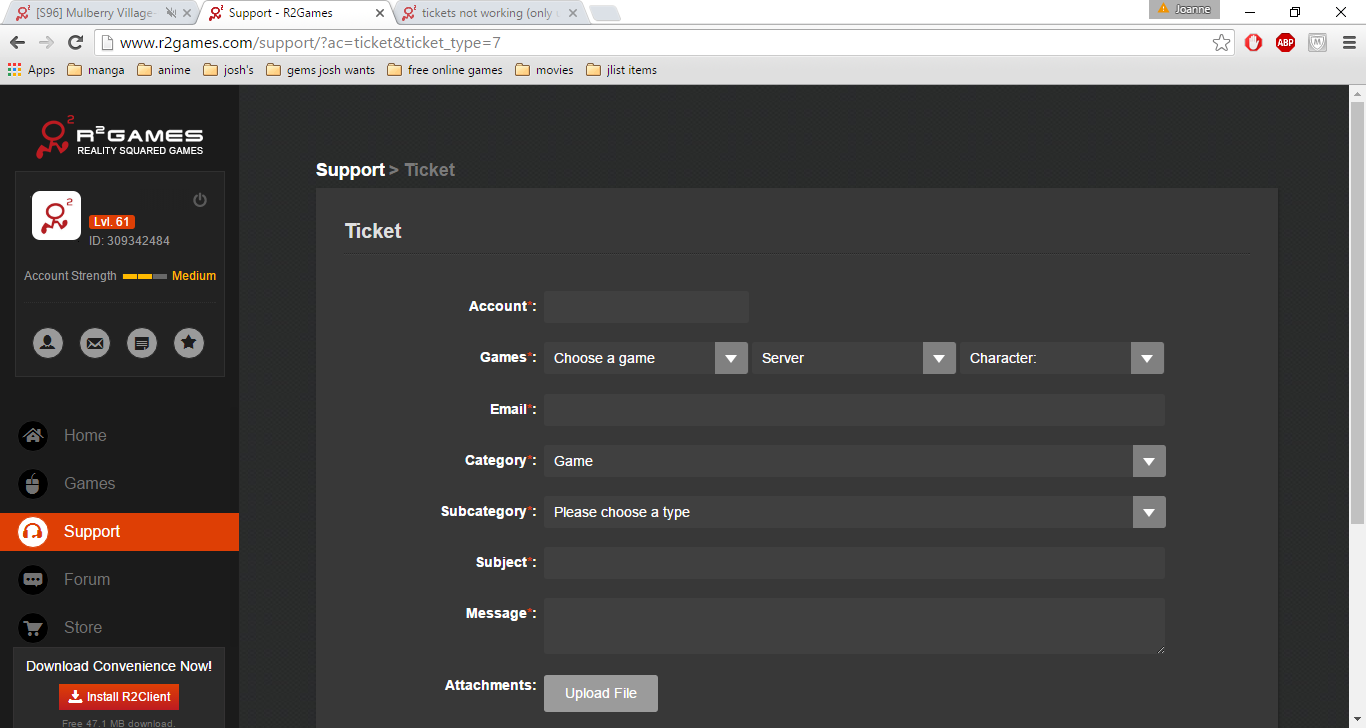Click the messages chat icon in sidebar

point(142,343)
